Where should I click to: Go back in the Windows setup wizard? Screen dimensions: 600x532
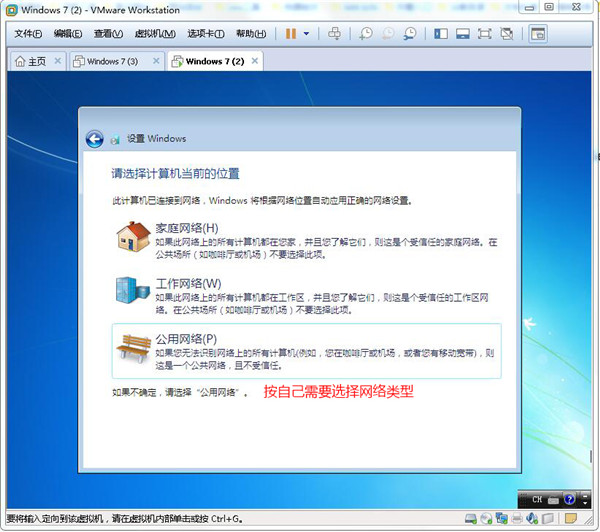pyautogui.click(x=95, y=139)
